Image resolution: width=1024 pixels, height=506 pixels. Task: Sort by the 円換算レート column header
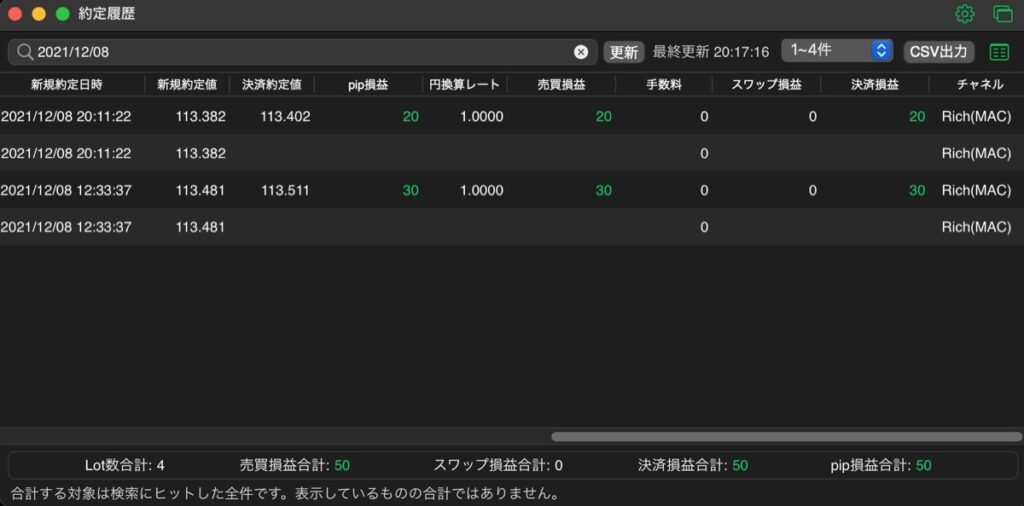[464, 84]
